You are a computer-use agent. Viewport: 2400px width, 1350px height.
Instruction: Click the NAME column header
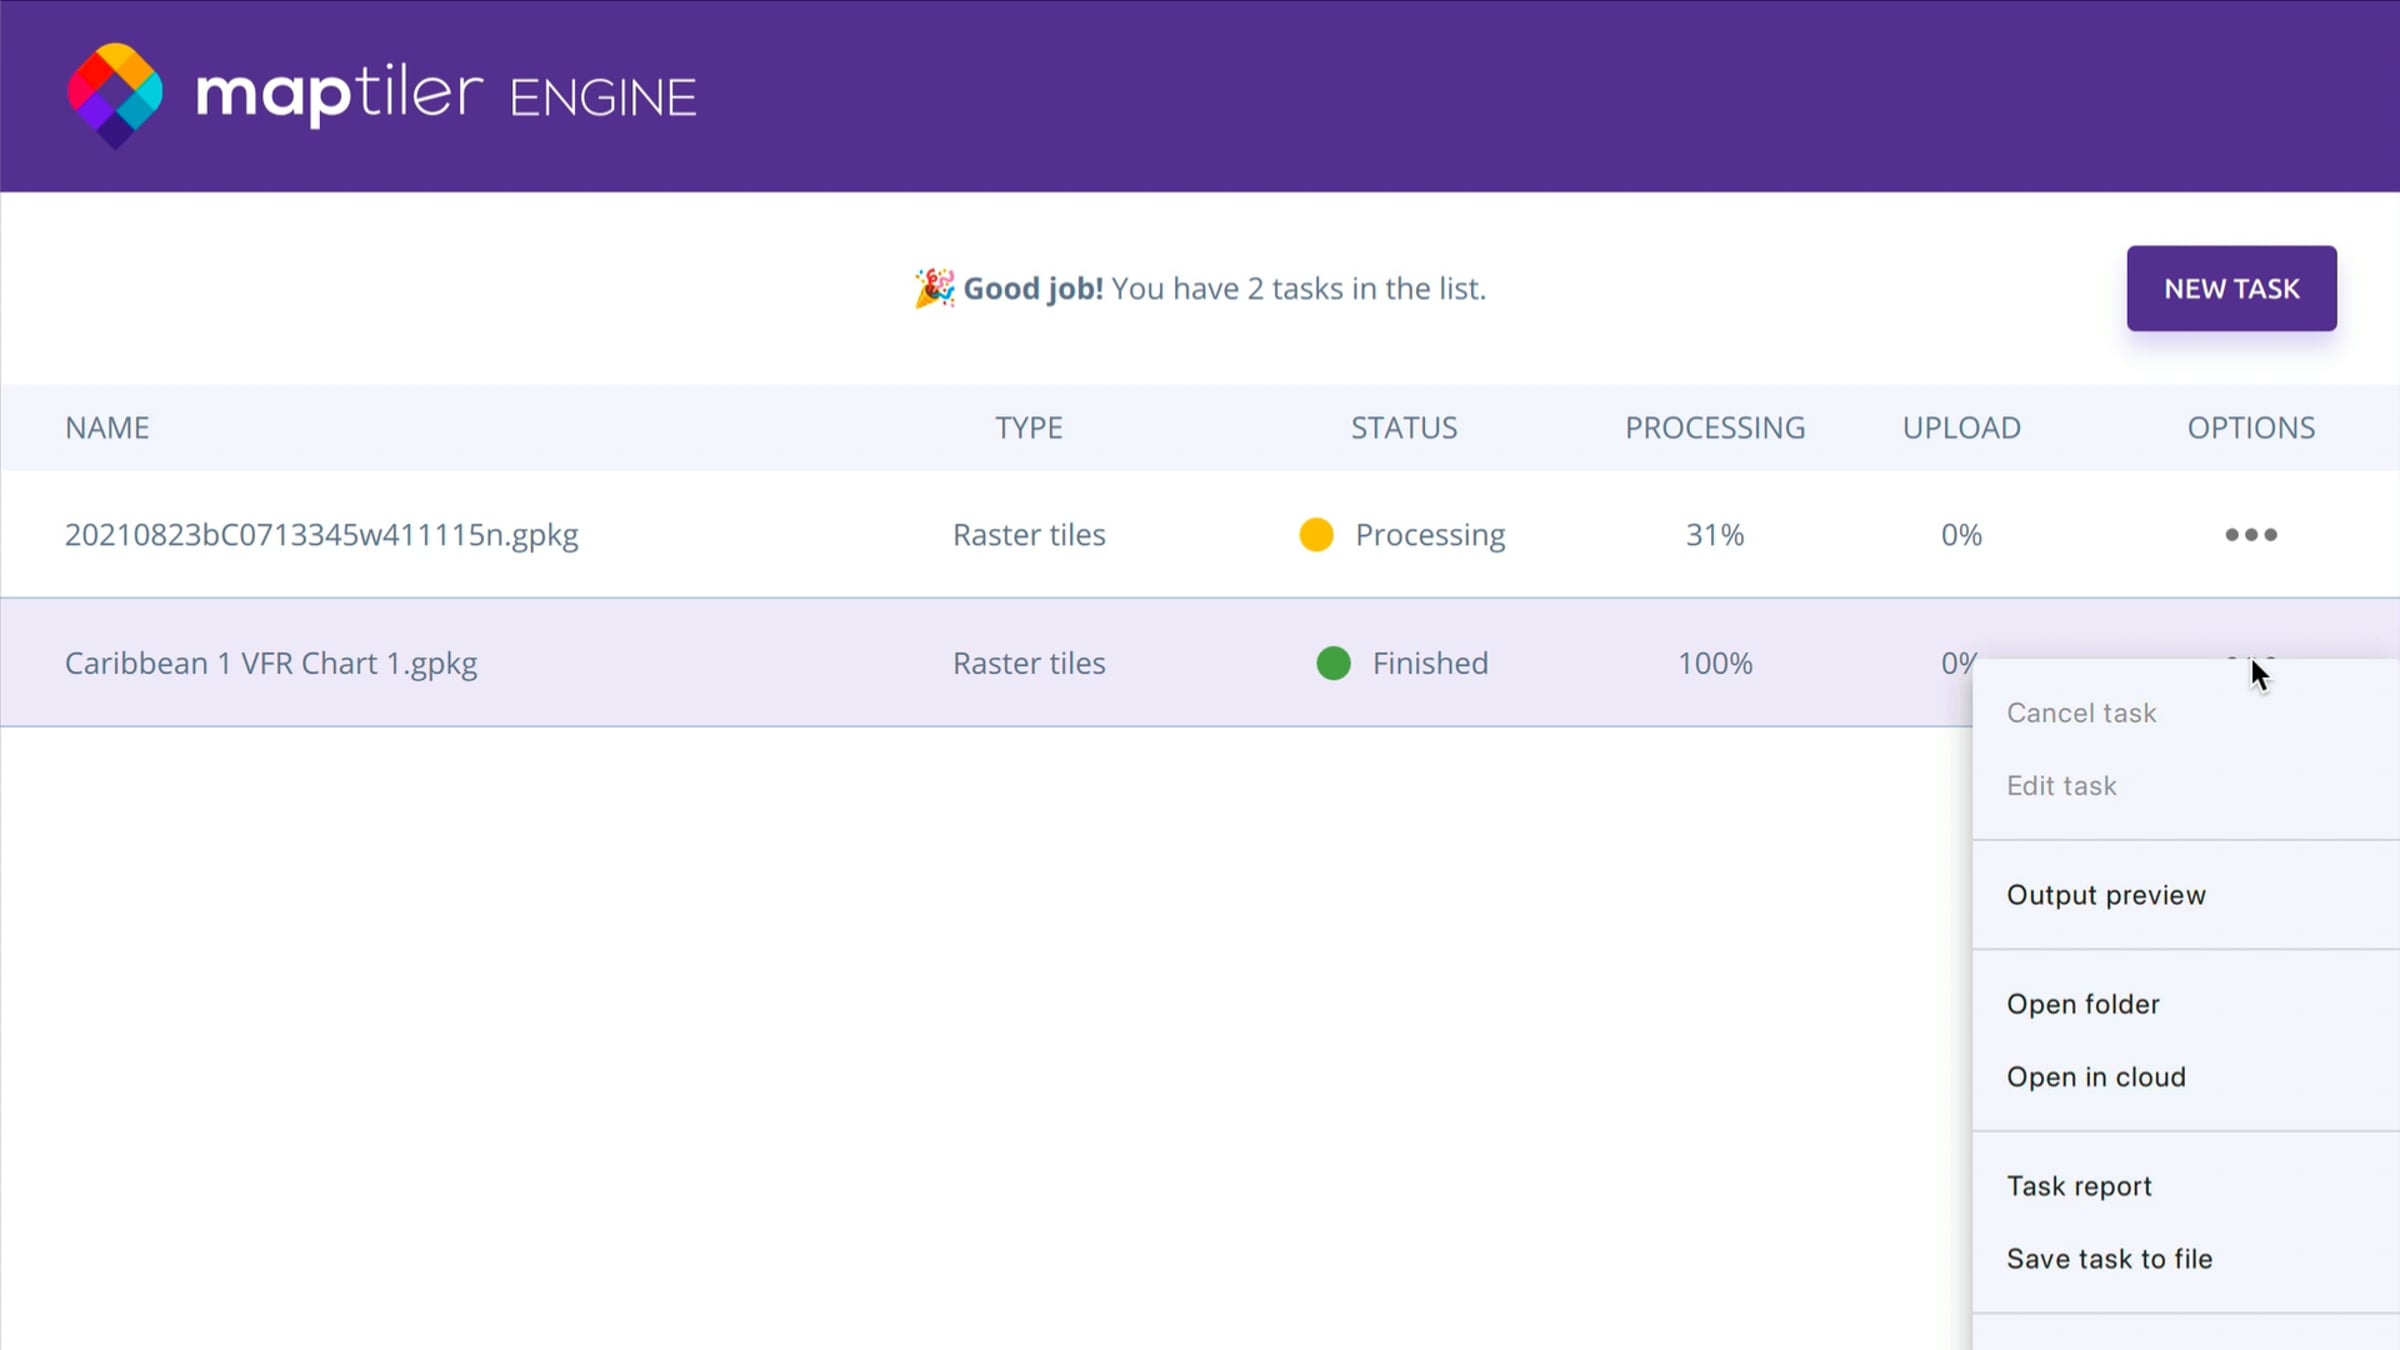click(x=107, y=428)
